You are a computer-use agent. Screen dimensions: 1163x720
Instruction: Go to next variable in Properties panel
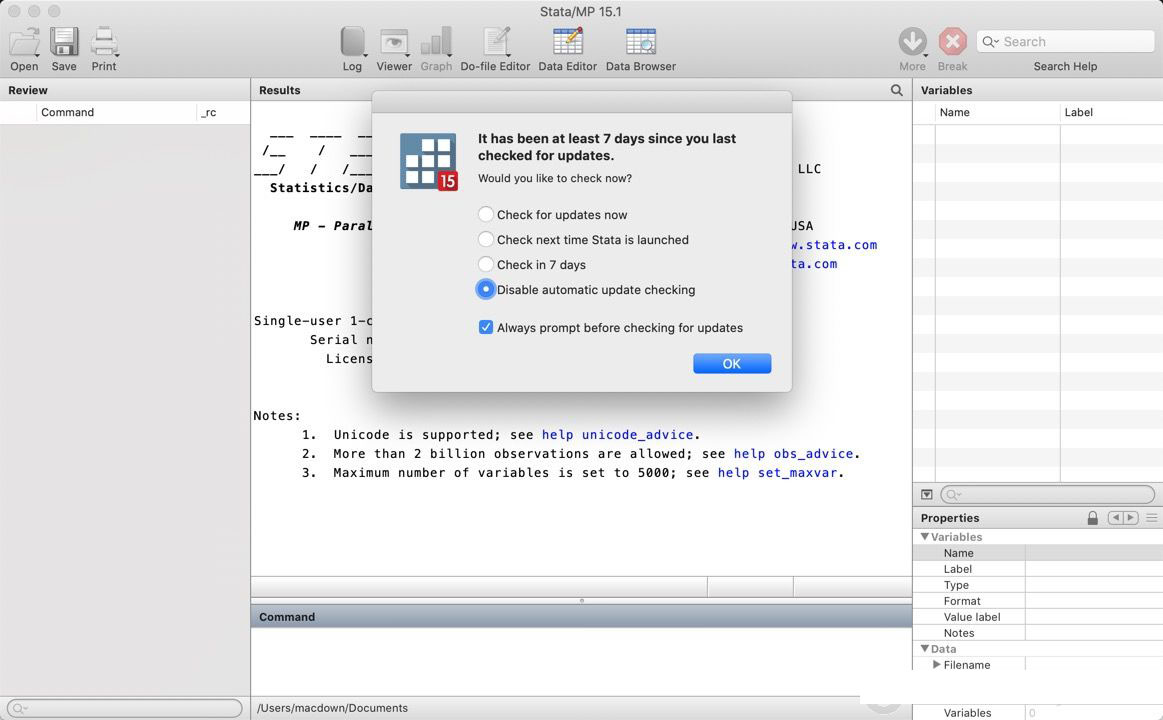[1131, 518]
